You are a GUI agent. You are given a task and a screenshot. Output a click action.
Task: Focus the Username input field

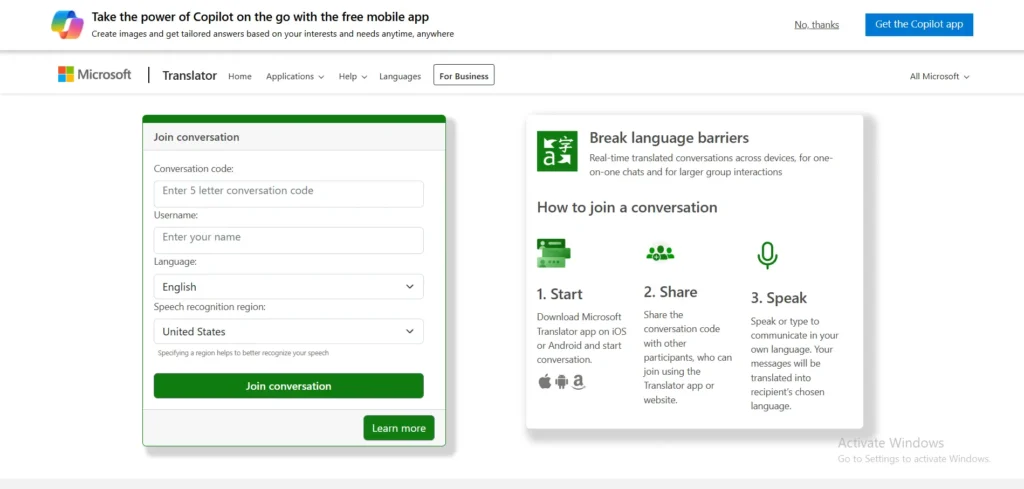pos(288,240)
